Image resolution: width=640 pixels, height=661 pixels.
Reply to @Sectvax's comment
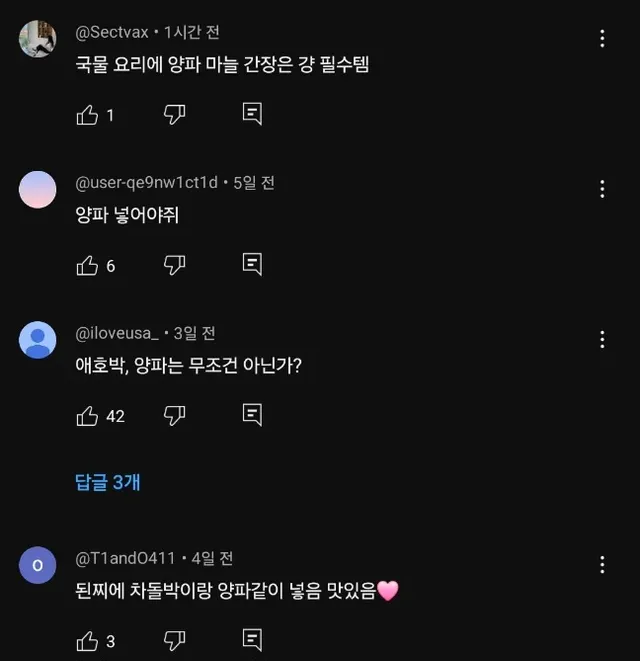pos(253,115)
